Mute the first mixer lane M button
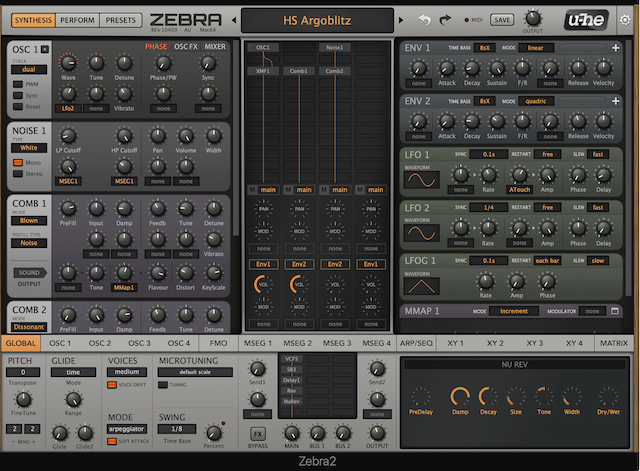The image size is (640, 471). click(252, 189)
